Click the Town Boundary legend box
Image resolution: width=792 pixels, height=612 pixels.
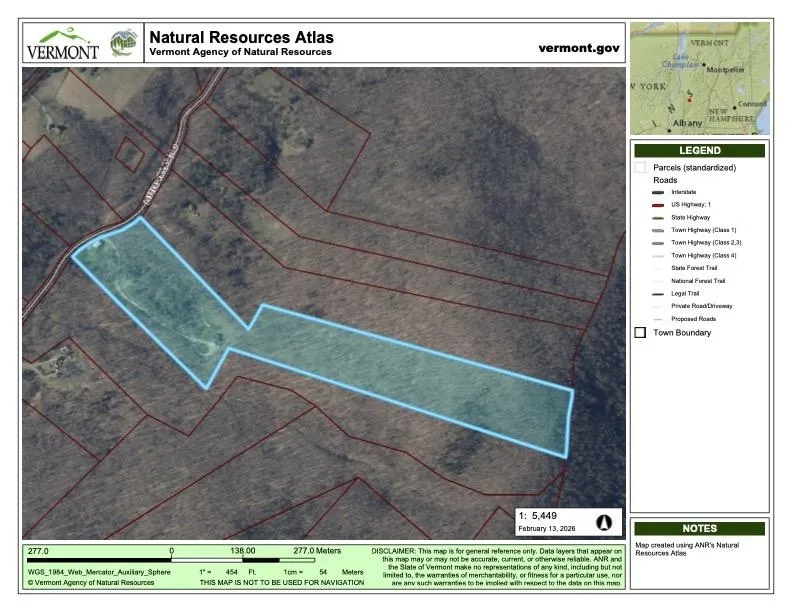[640, 333]
